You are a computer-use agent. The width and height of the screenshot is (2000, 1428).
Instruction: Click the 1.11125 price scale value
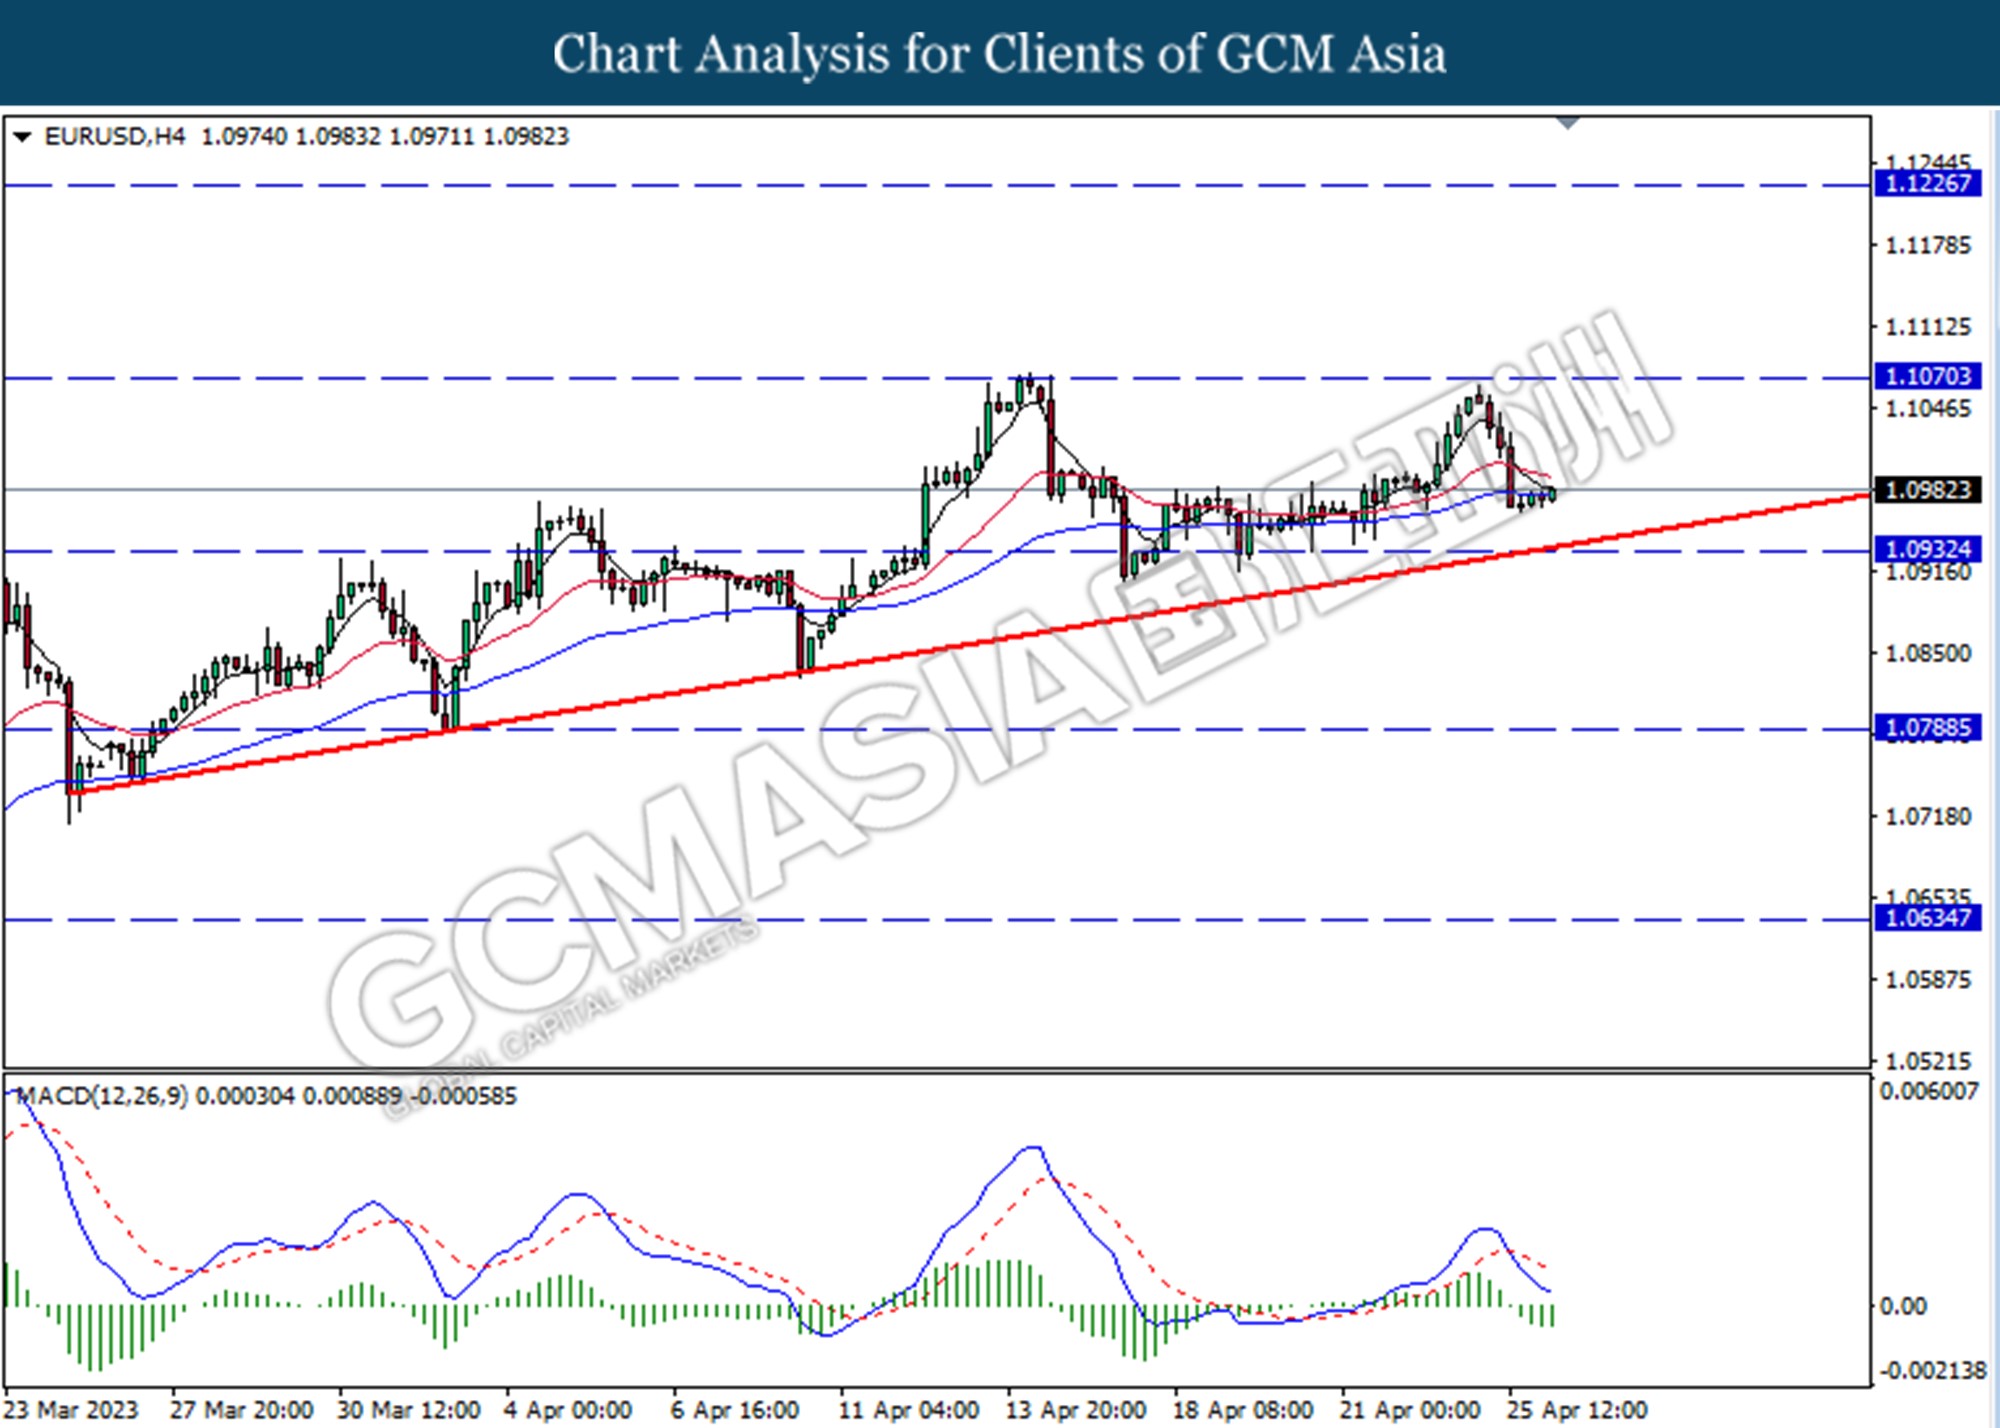1928,327
